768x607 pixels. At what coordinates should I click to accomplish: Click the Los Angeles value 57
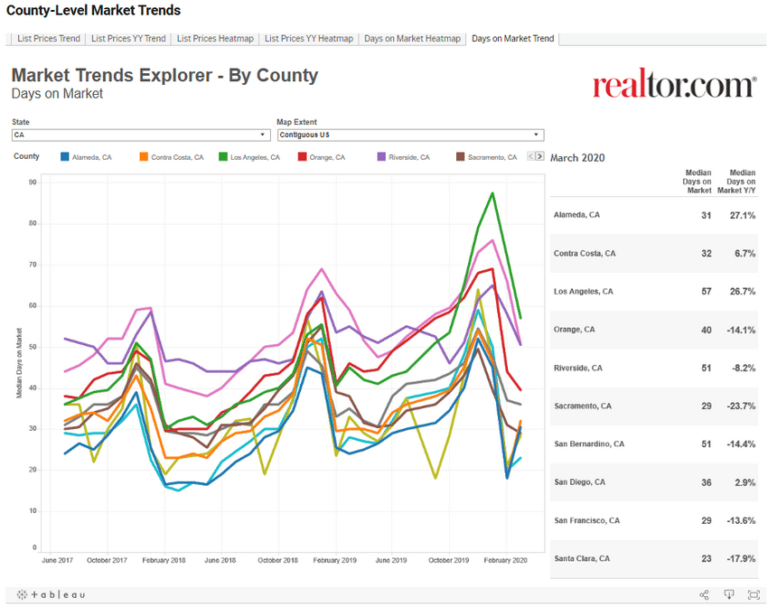click(706, 291)
